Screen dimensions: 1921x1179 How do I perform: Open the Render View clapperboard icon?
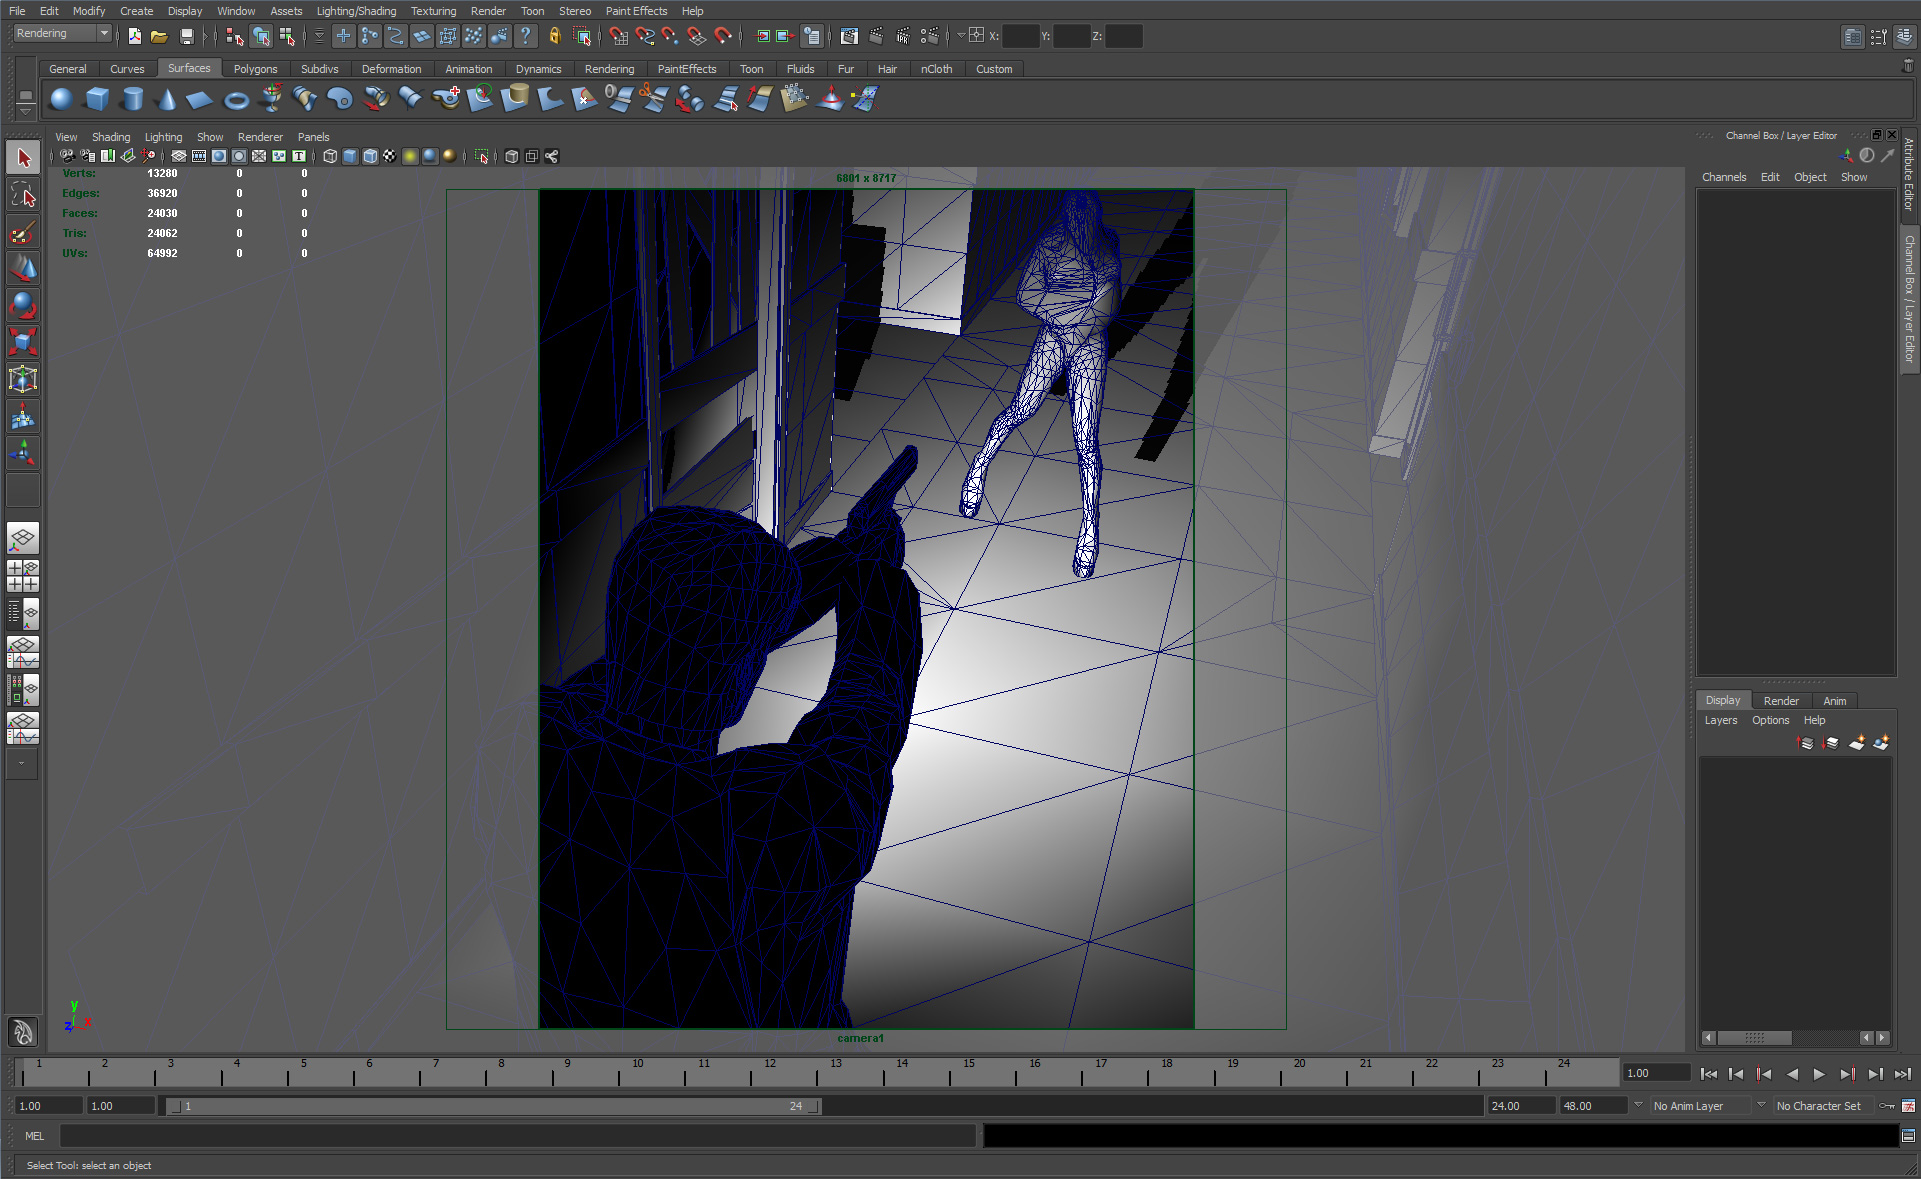pos(848,37)
